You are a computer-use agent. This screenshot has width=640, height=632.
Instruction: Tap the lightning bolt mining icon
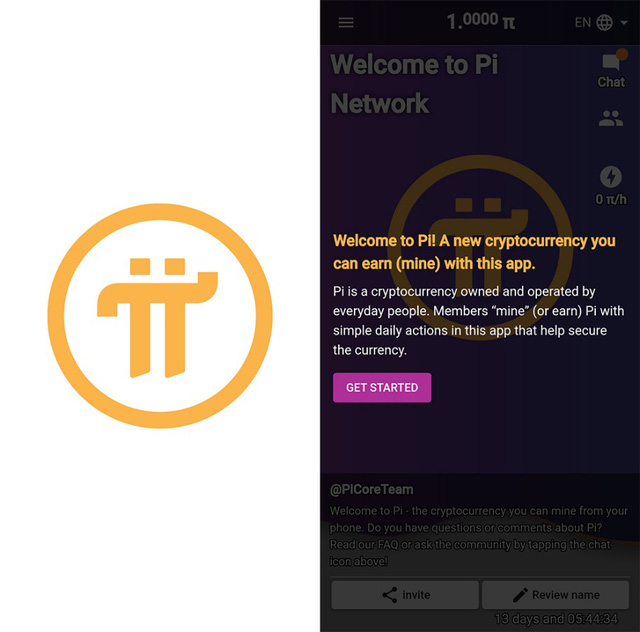[611, 177]
